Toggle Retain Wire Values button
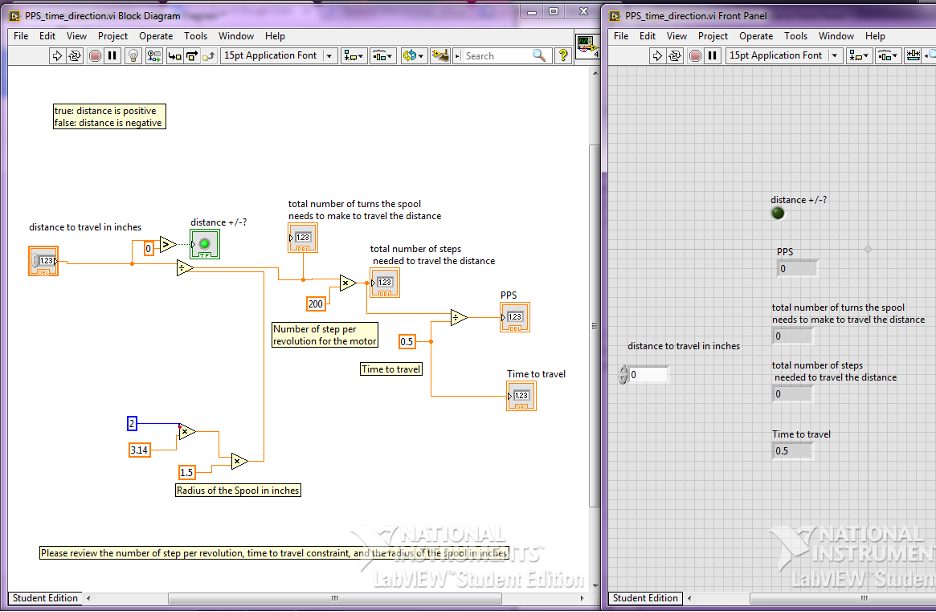Screen dimensions: 936x612 (154, 56)
